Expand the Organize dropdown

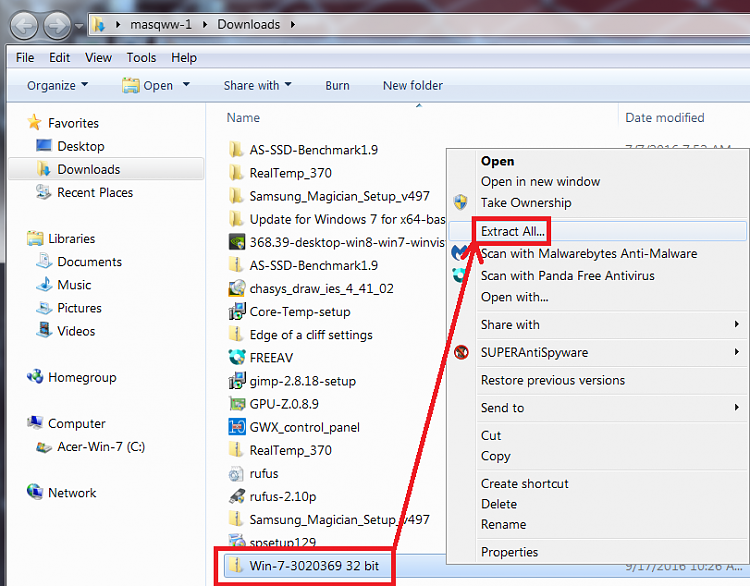(57, 86)
